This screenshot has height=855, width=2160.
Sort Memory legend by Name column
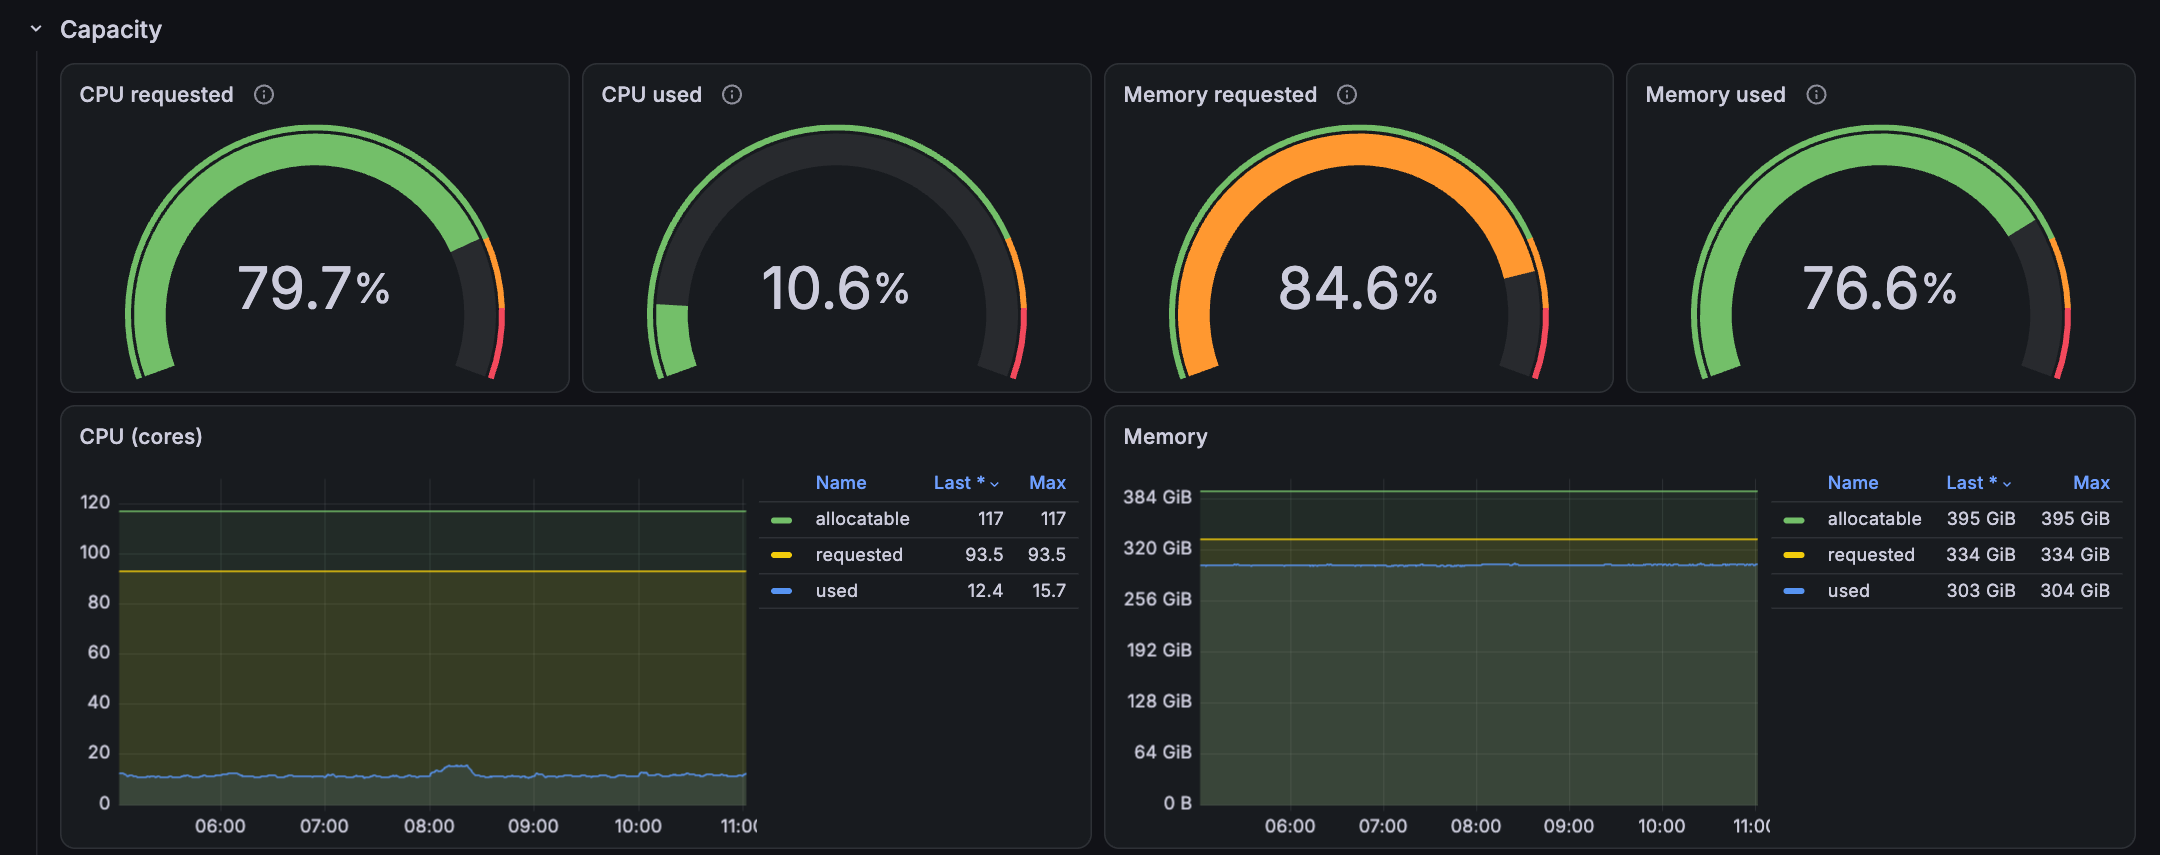coord(1853,483)
